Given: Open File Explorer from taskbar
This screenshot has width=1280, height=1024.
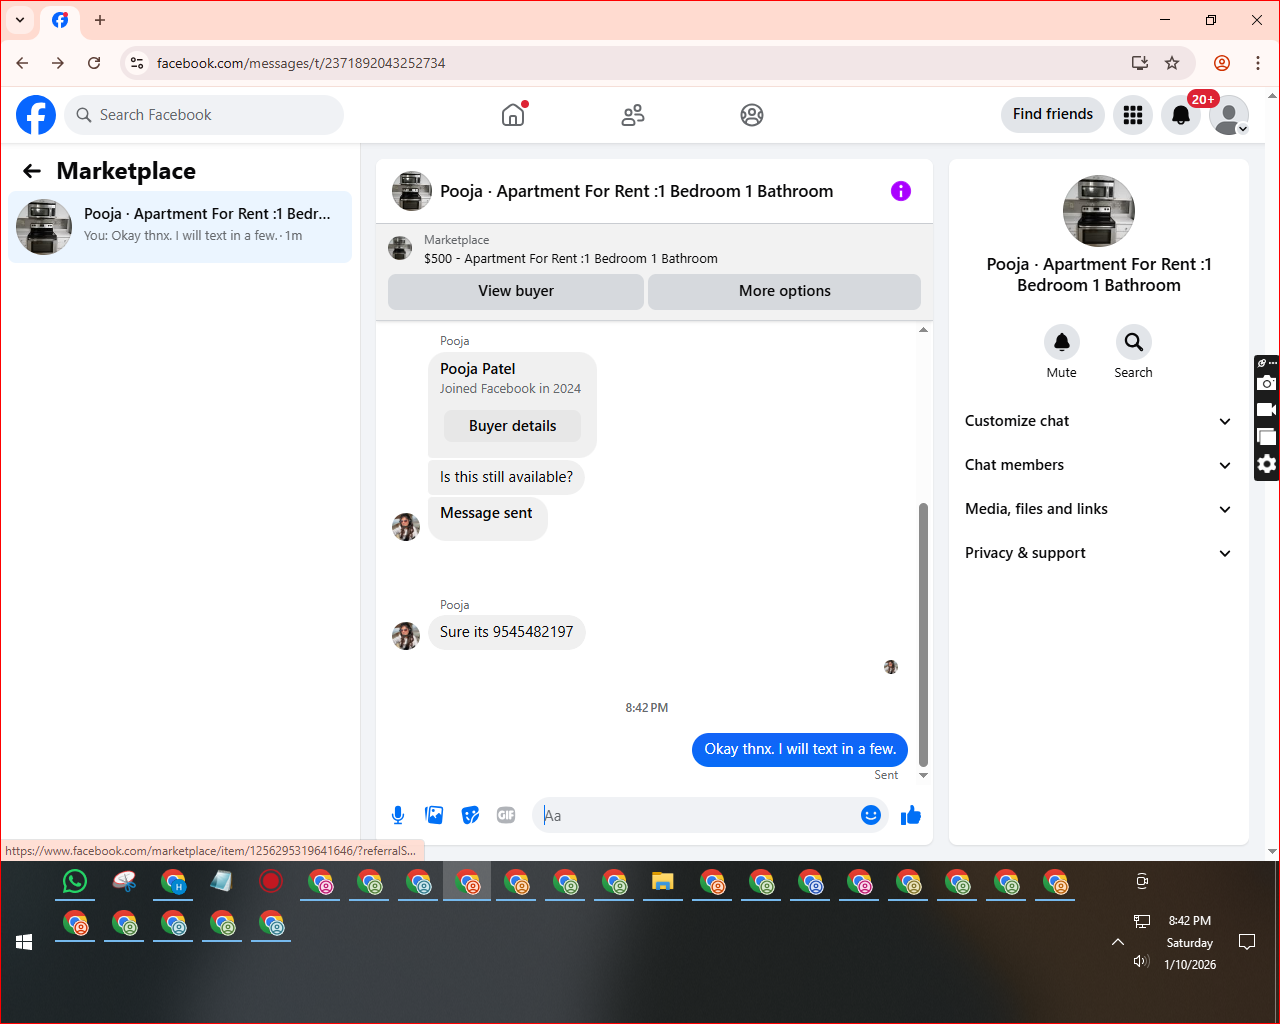Looking at the screenshot, I should coord(663,881).
